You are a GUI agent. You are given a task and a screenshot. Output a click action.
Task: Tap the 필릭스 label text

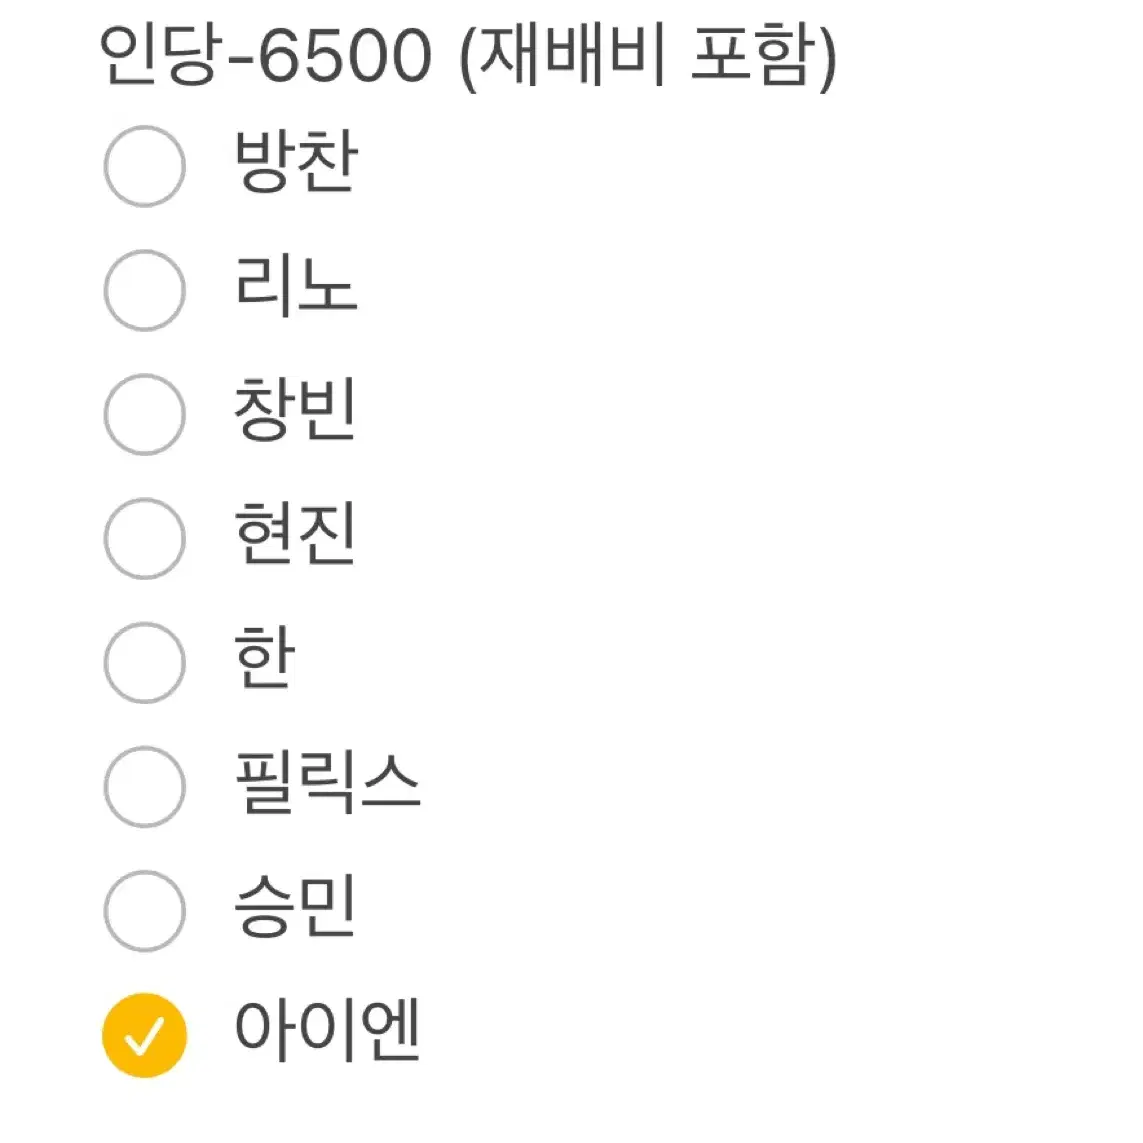click(x=327, y=782)
